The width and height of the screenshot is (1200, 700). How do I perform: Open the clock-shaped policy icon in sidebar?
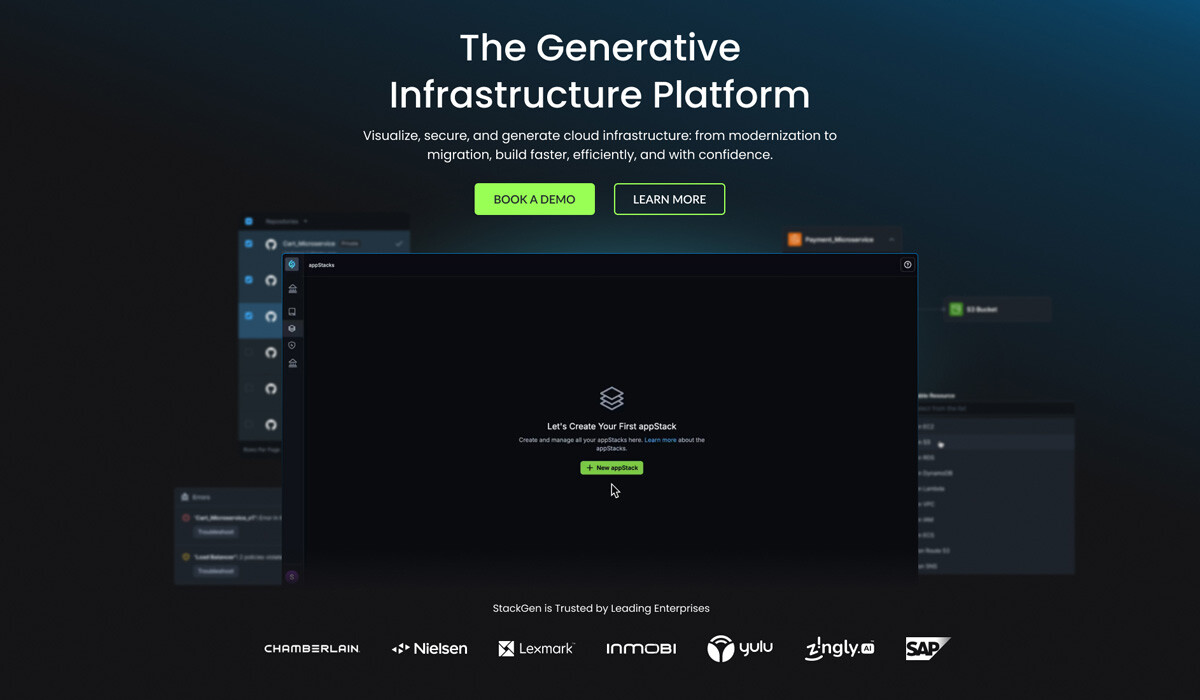[x=291, y=345]
